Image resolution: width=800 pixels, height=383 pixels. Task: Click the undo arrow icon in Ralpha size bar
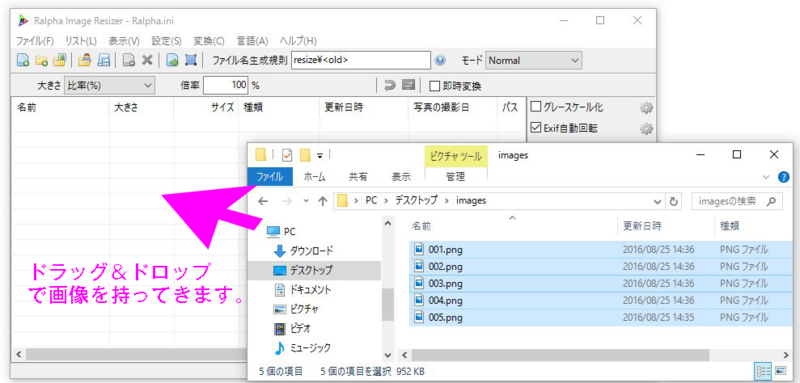(390, 86)
